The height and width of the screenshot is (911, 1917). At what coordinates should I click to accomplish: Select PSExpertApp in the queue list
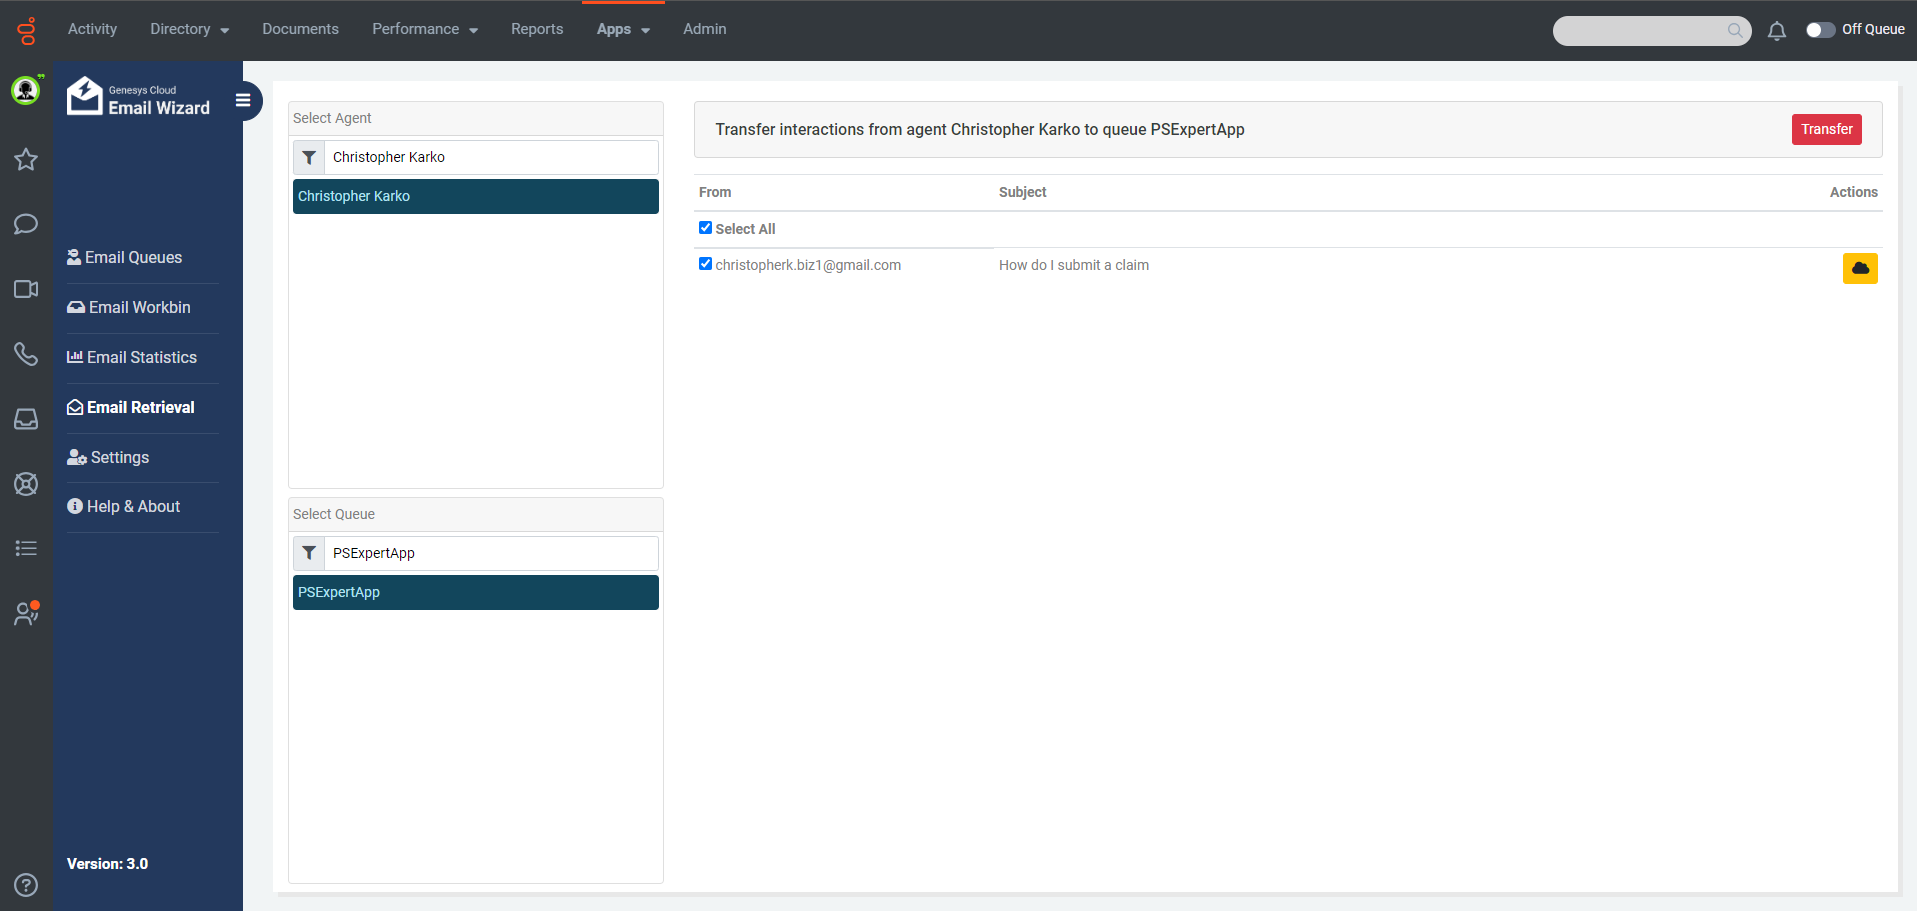[x=475, y=592]
